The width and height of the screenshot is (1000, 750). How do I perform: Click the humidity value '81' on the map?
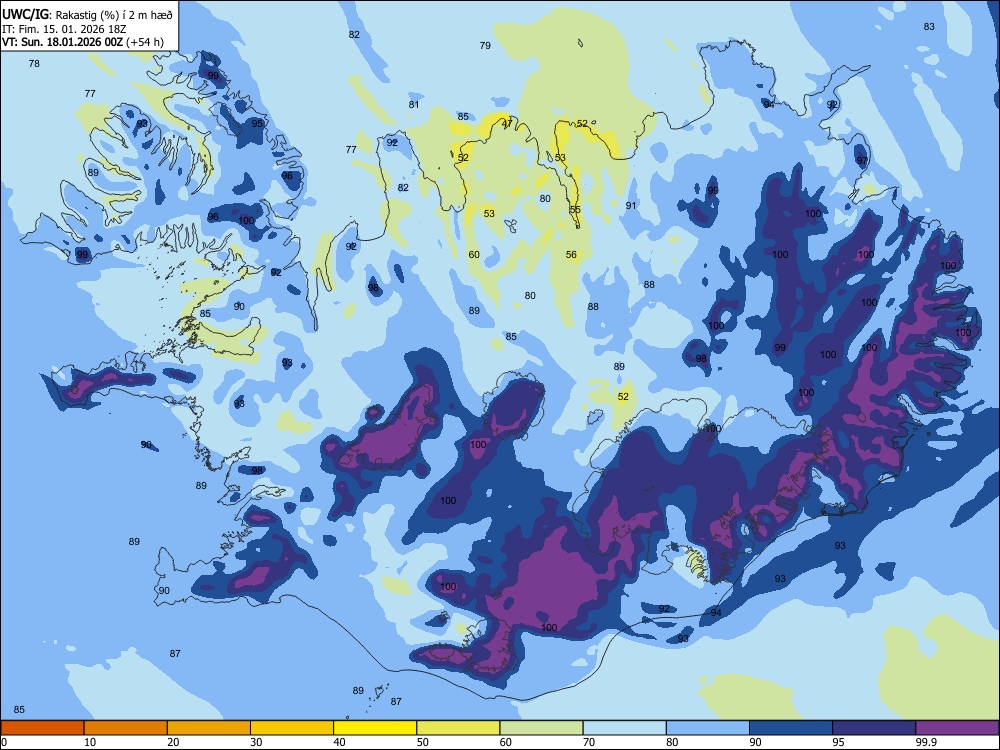click(x=414, y=105)
